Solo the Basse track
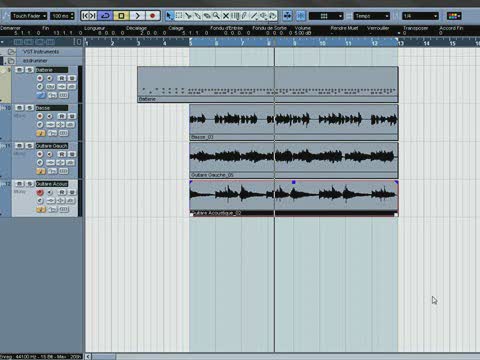Image resolution: width=480 pixels, height=360 pixels. click(x=30, y=108)
